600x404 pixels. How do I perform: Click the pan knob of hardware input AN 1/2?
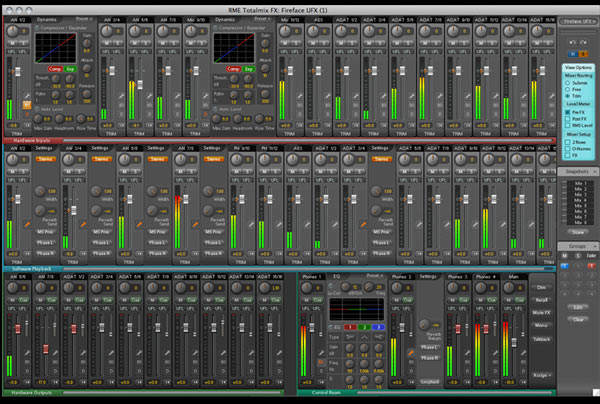click(13, 31)
